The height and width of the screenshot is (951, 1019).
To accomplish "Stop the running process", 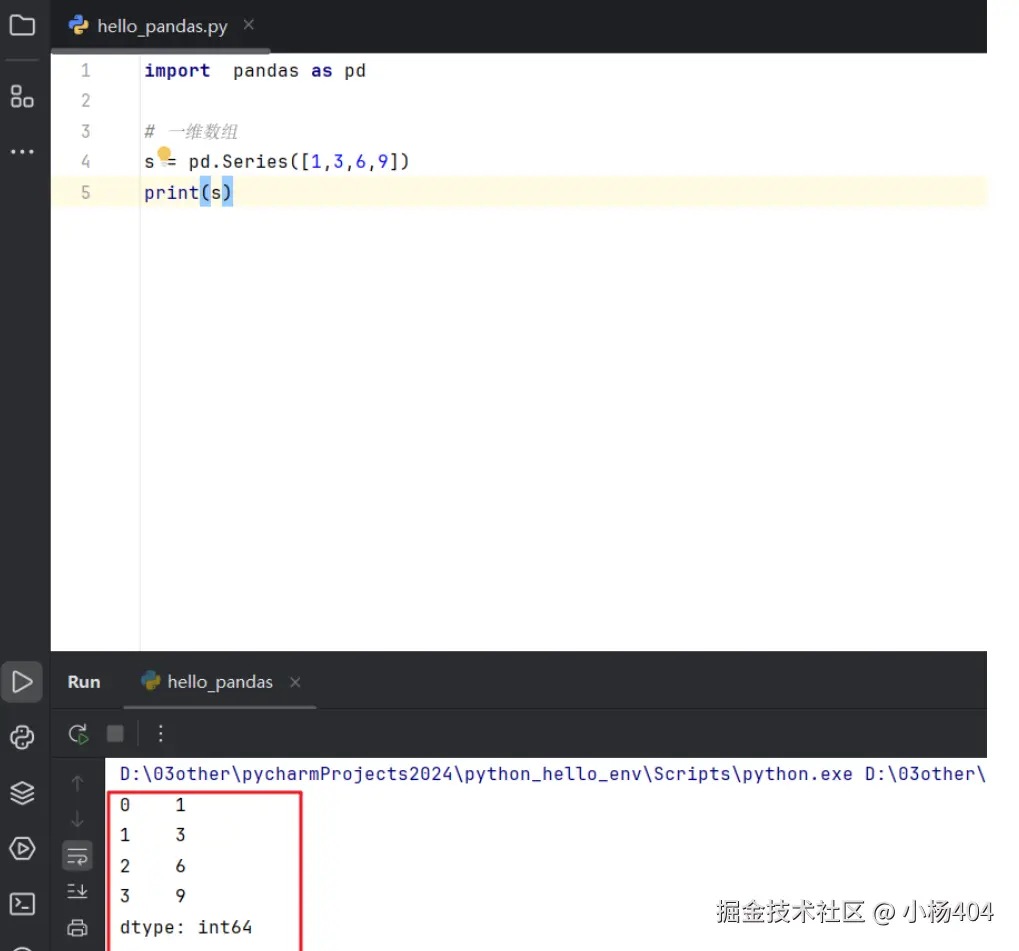I will pos(115,734).
